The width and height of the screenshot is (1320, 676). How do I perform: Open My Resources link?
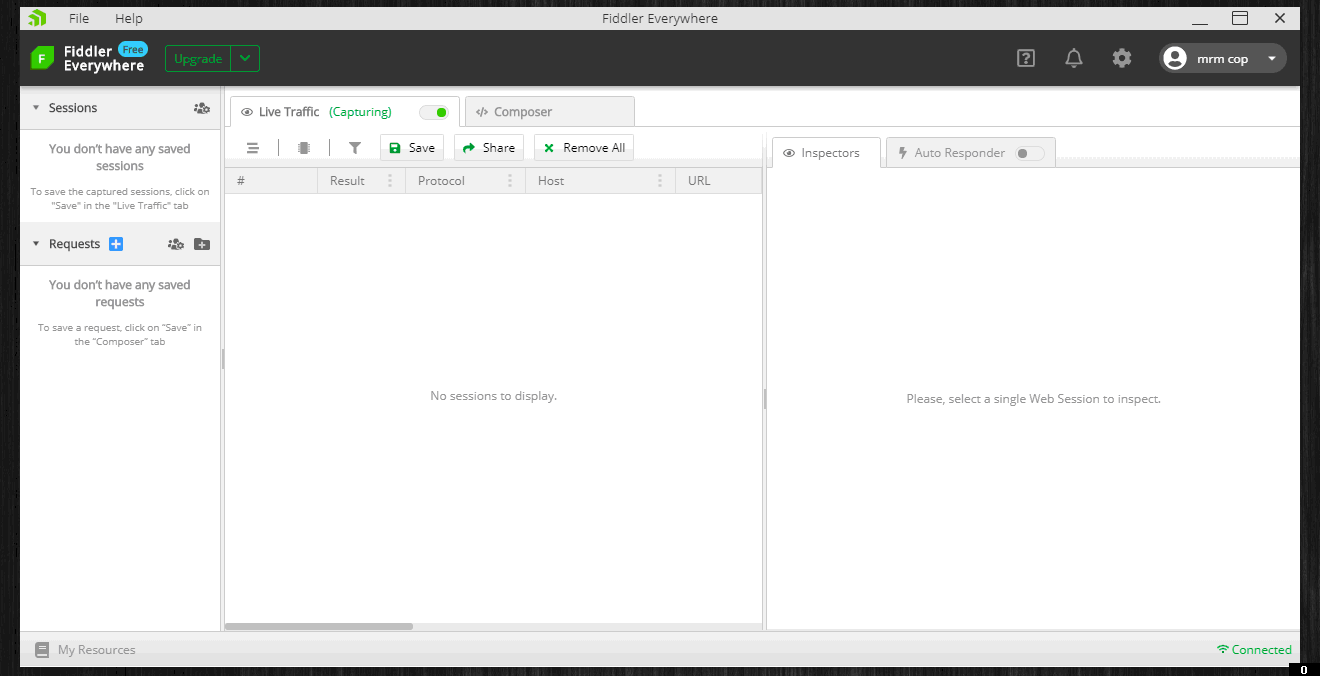[x=97, y=650]
